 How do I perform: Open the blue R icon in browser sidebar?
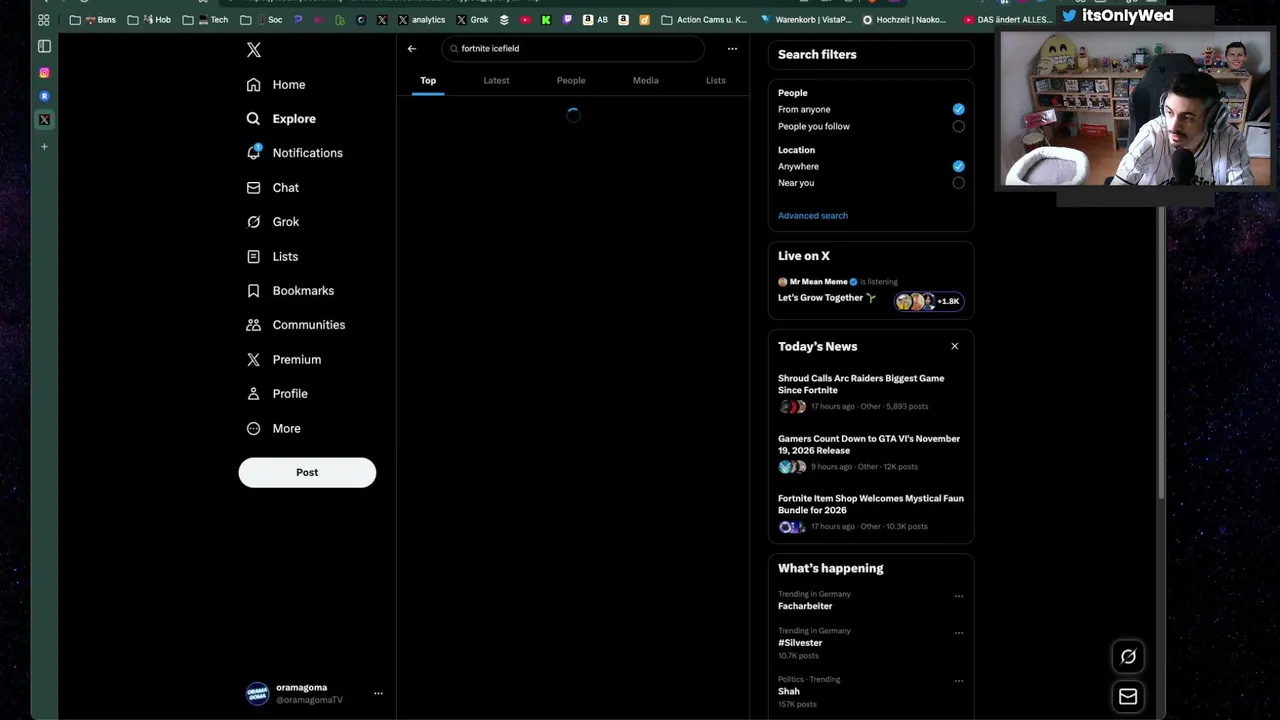coord(44,96)
